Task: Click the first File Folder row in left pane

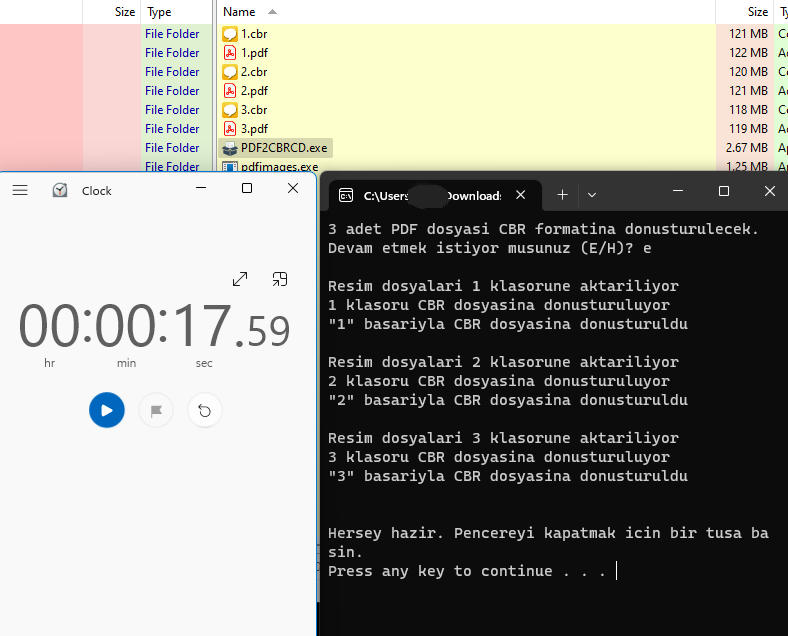Action: click(x=172, y=34)
